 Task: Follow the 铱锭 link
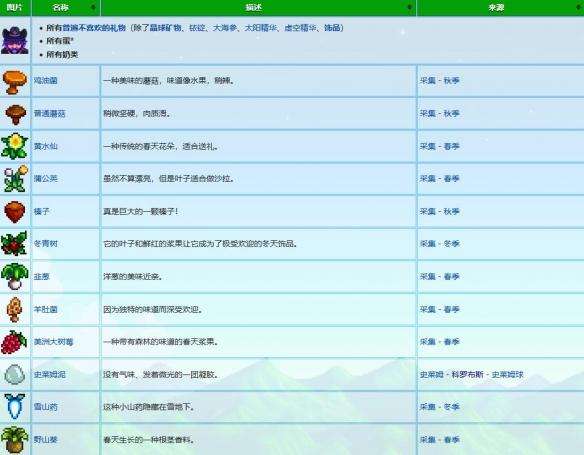[197, 28]
